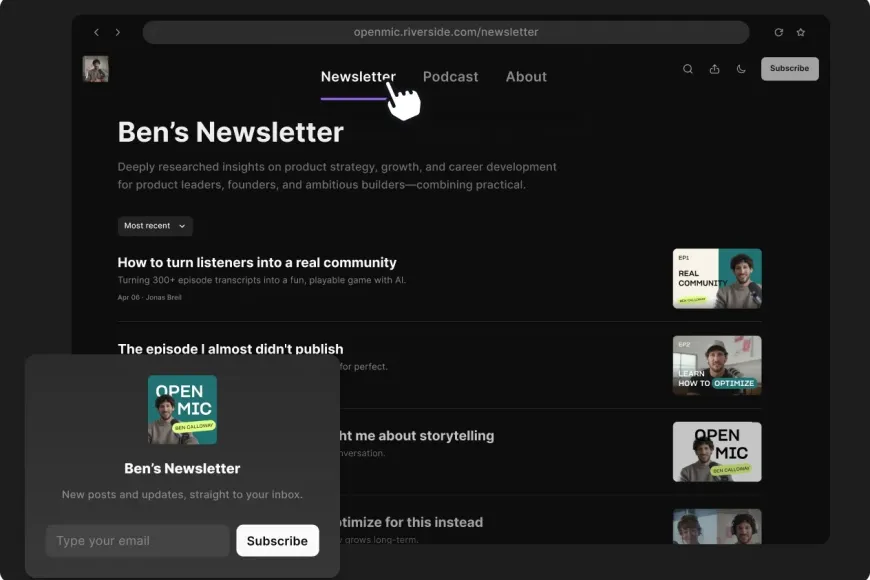Open the Learn How to Optimize EP2 thumbnail
Viewport: 870px width, 580px height.
click(x=717, y=365)
